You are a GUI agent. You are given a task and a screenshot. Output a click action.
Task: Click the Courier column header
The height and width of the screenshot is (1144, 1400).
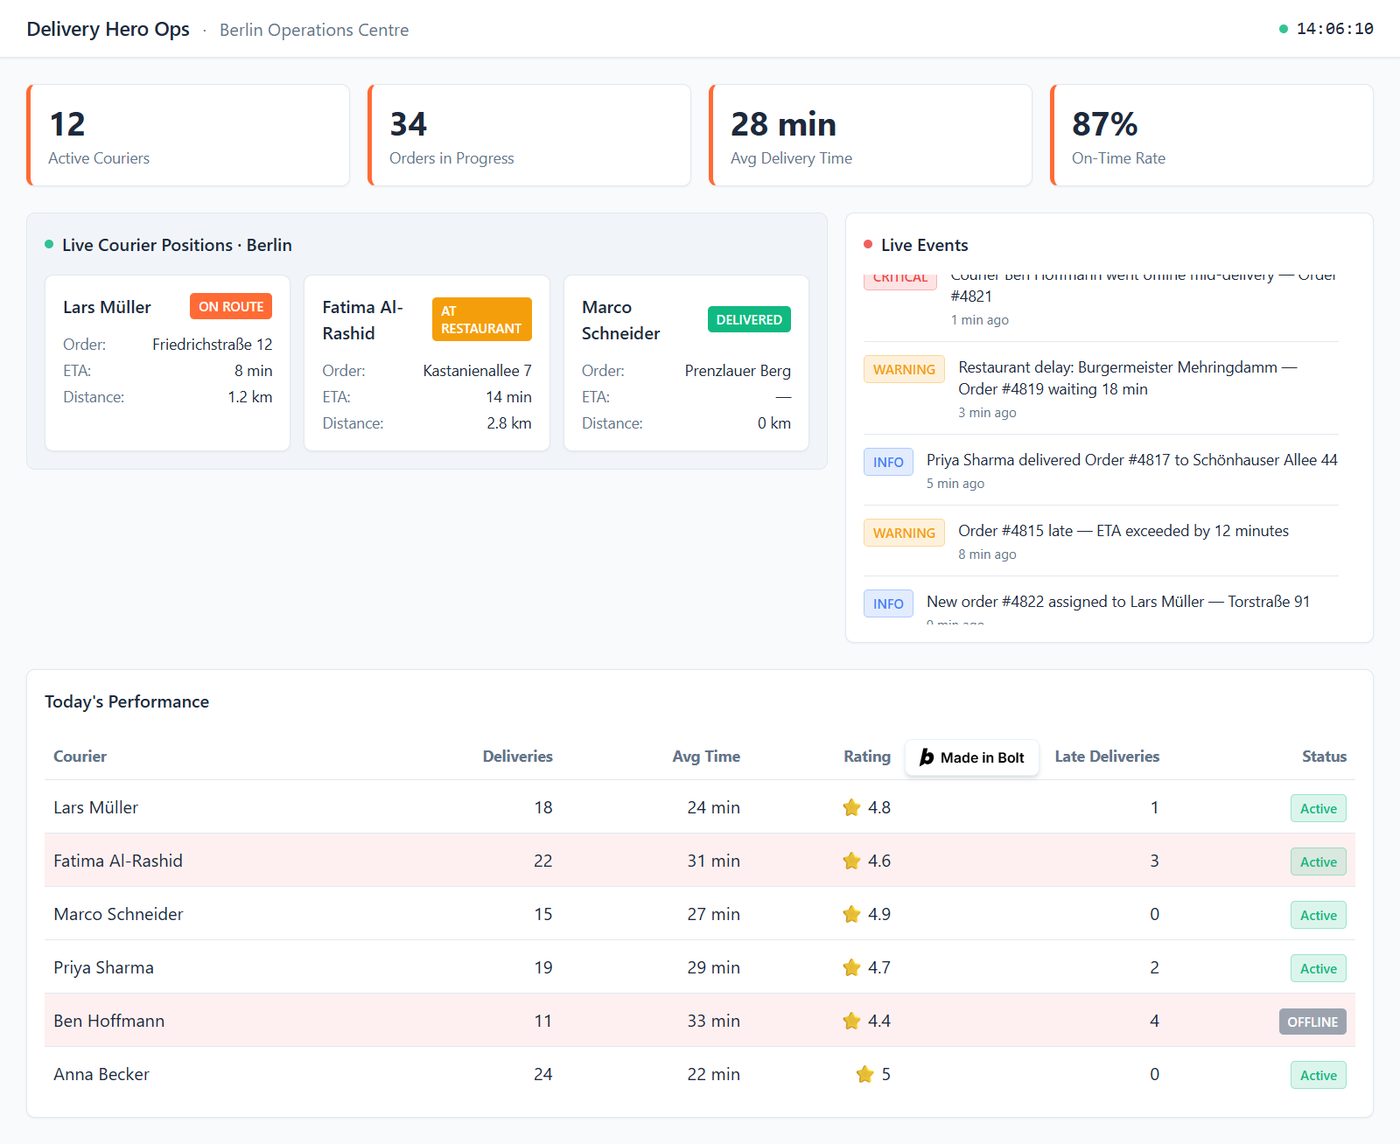(80, 756)
